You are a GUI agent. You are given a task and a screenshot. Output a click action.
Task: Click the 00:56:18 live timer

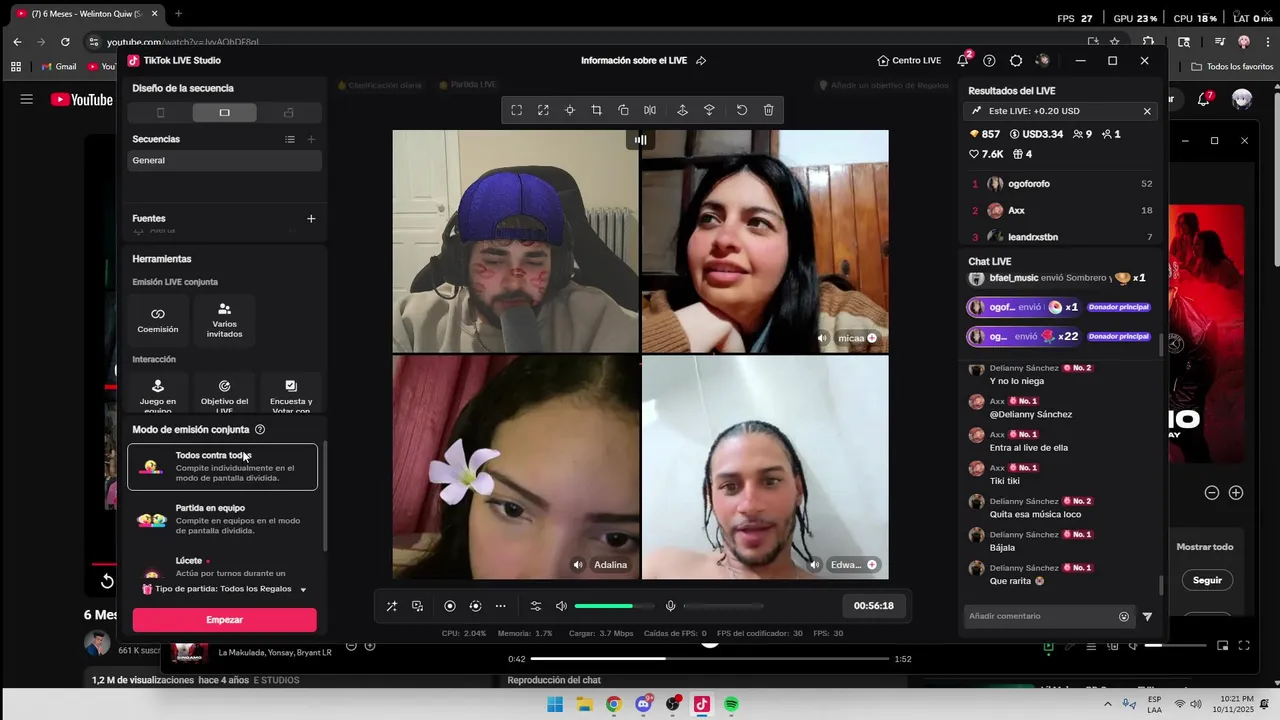coord(874,606)
